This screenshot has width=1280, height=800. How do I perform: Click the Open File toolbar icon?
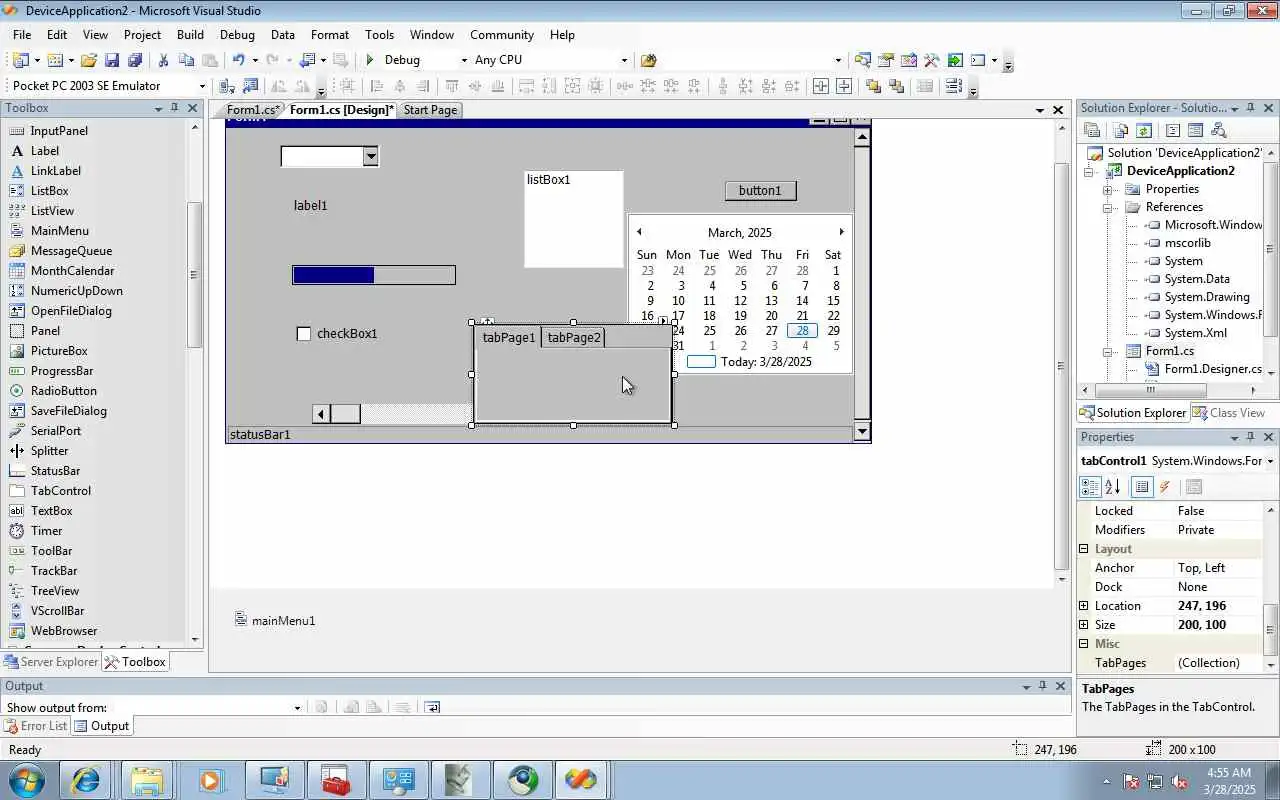click(x=89, y=60)
